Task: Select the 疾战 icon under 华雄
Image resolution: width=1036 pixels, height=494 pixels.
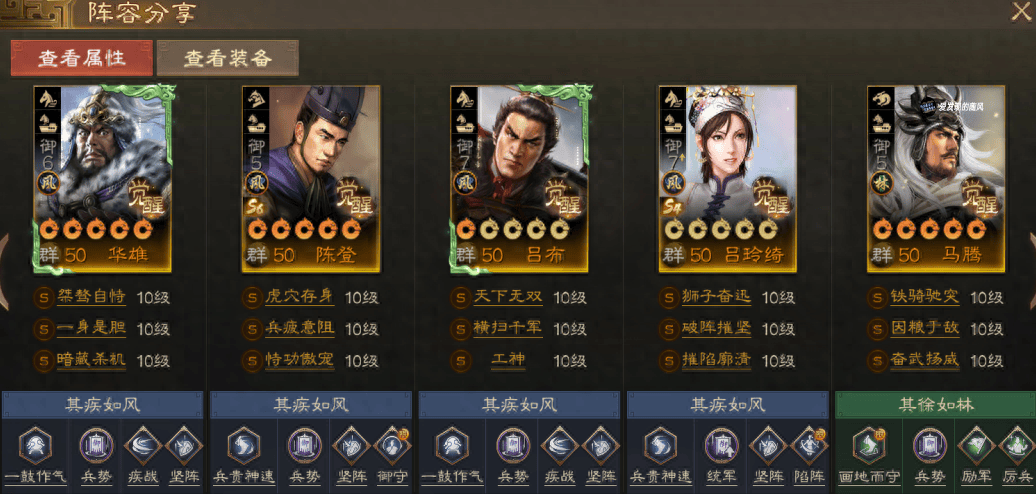Action: [142, 445]
